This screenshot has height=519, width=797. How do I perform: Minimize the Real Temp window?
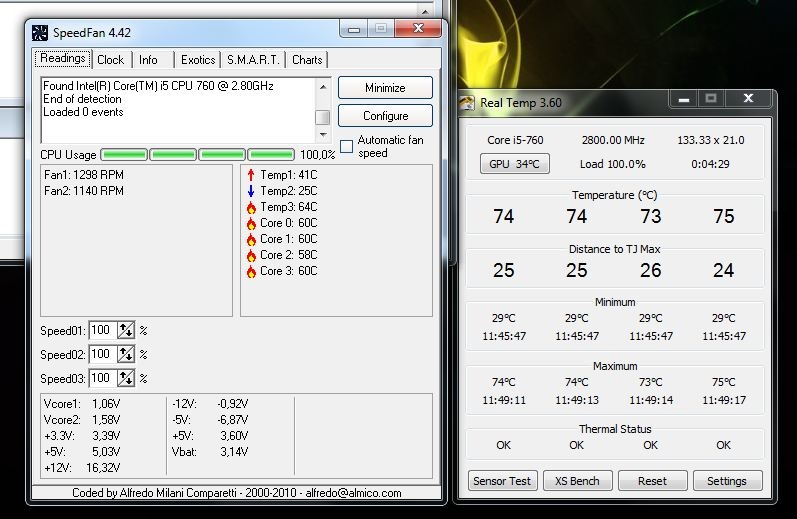click(x=684, y=99)
